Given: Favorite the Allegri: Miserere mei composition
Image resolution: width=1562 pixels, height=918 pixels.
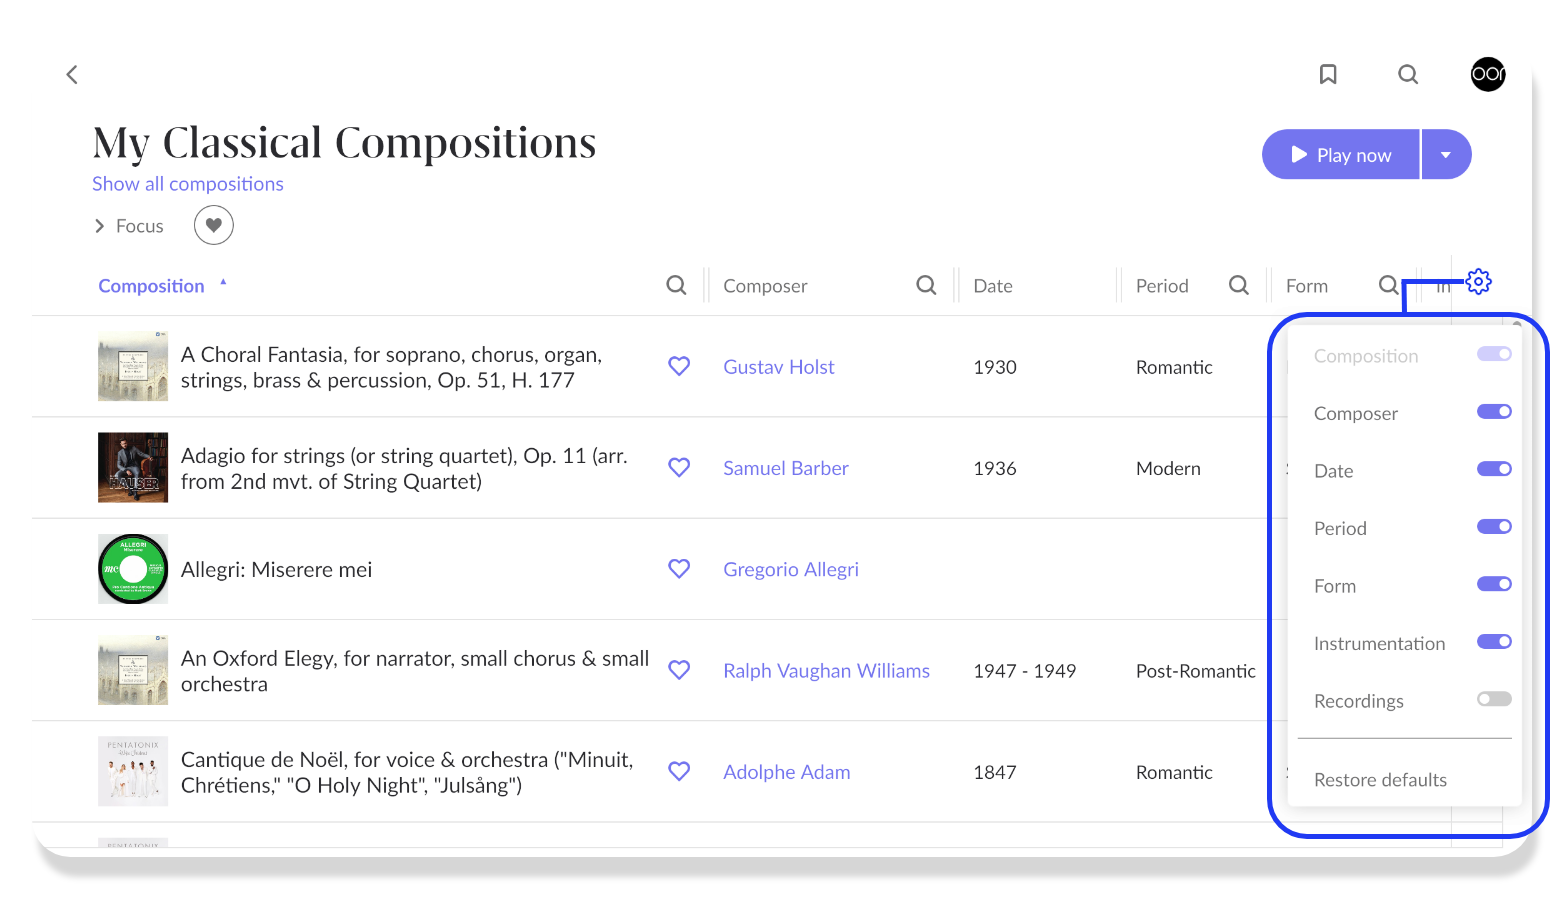Looking at the screenshot, I should point(679,568).
